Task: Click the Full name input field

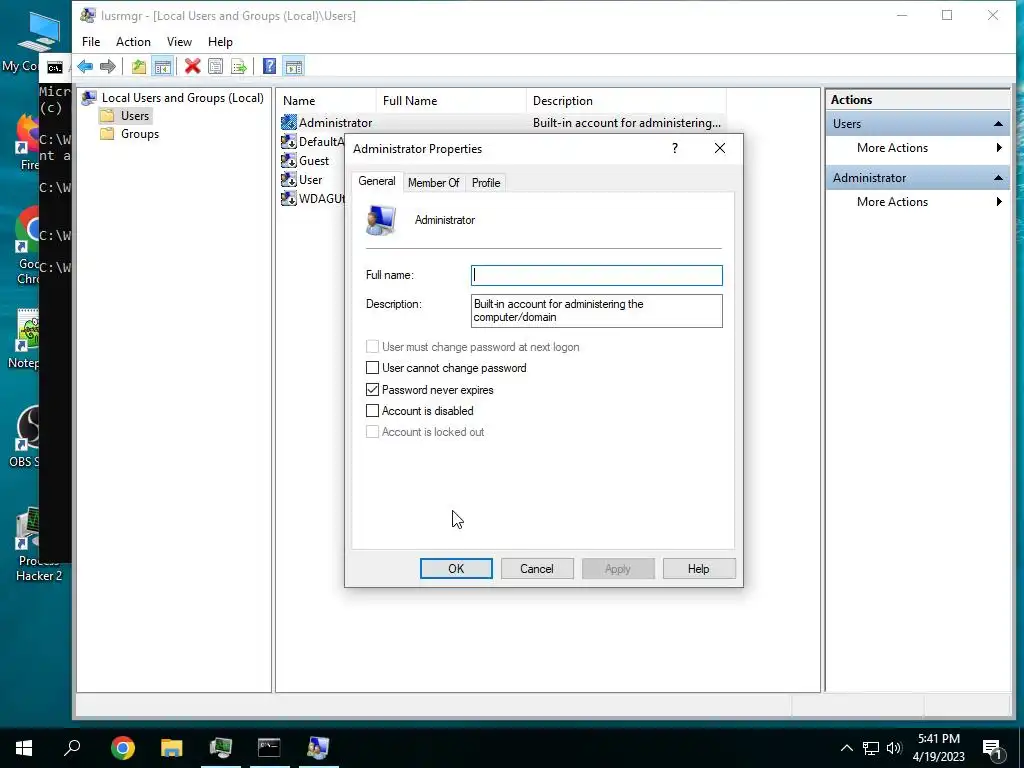Action: coord(597,275)
